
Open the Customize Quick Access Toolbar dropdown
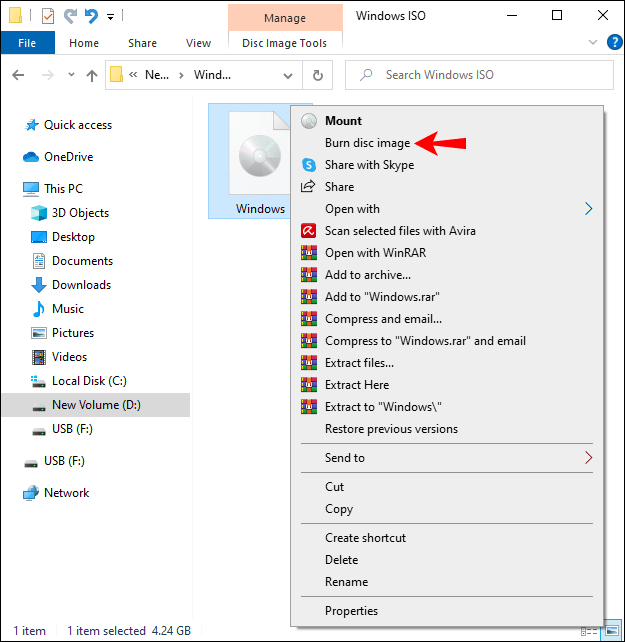click(110, 17)
